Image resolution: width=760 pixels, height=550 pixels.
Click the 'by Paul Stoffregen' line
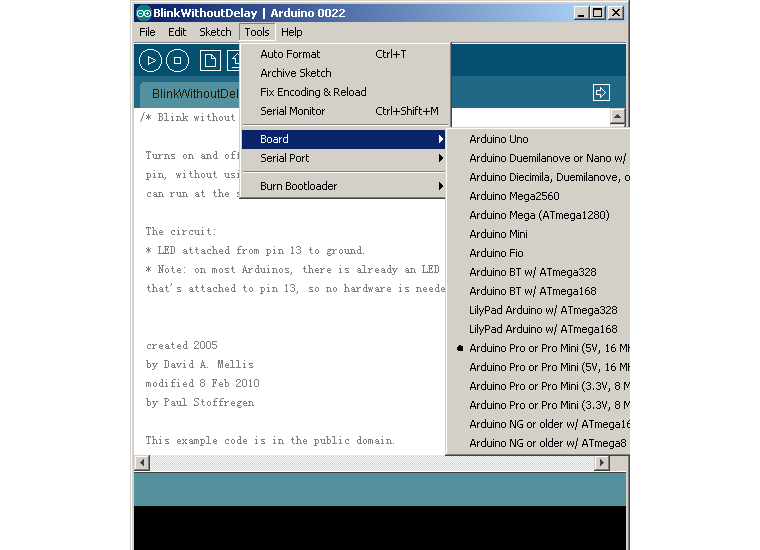click(x=199, y=402)
